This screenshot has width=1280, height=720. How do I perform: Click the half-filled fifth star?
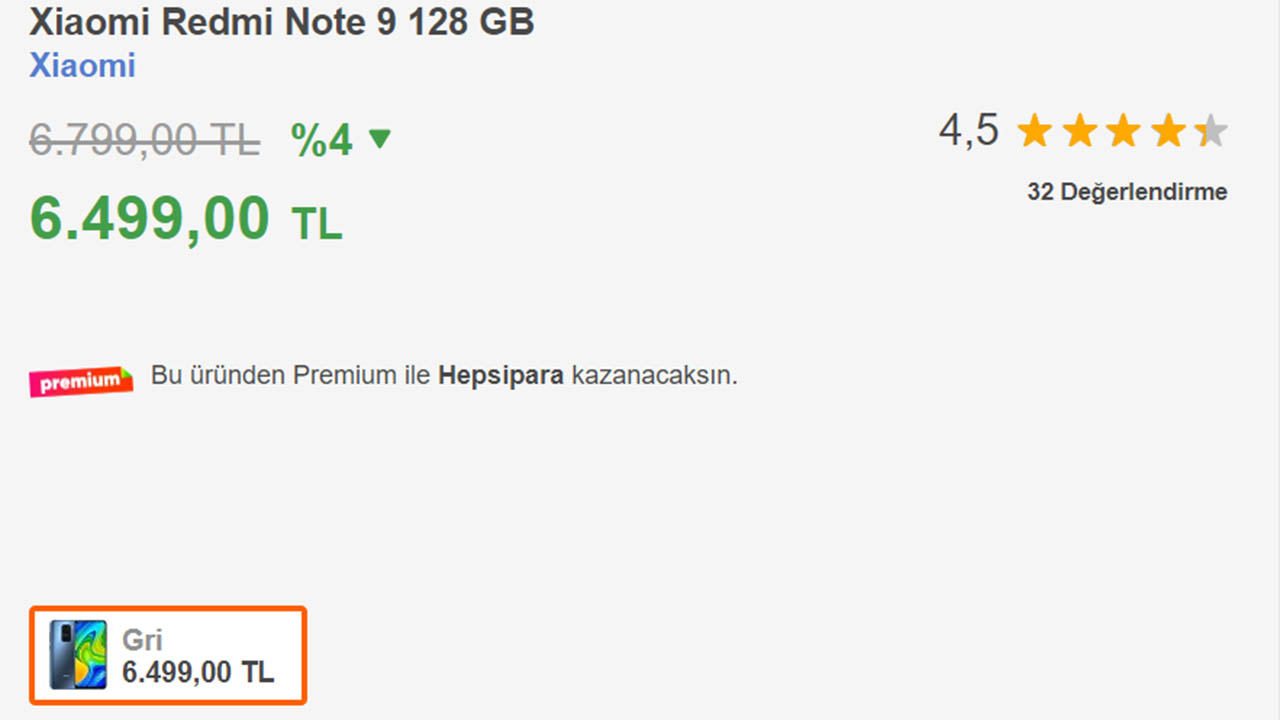click(x=1211, y=131)
